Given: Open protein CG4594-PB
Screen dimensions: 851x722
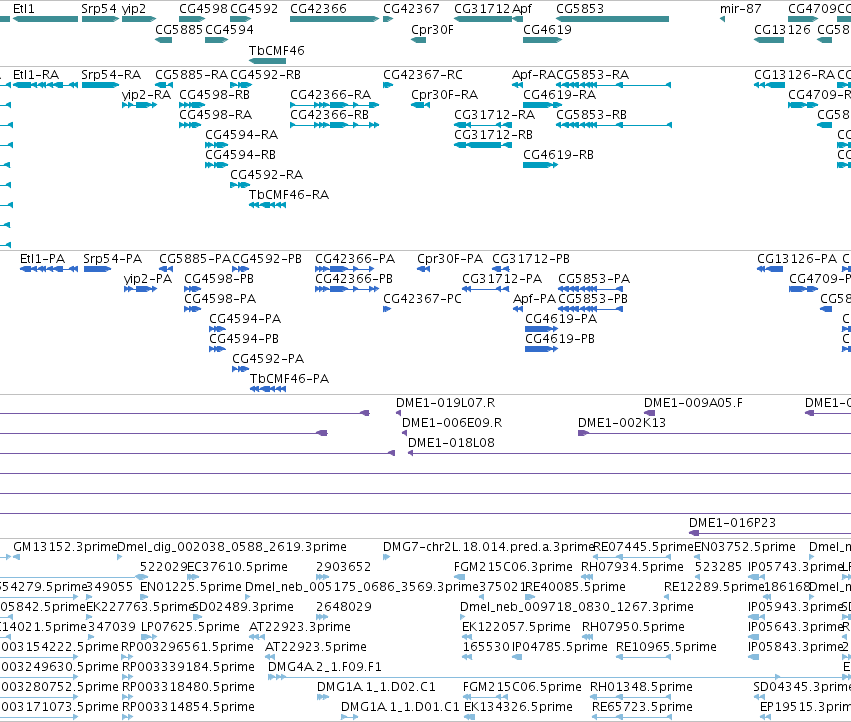Looking at the screenshot, I should point(217,349).
